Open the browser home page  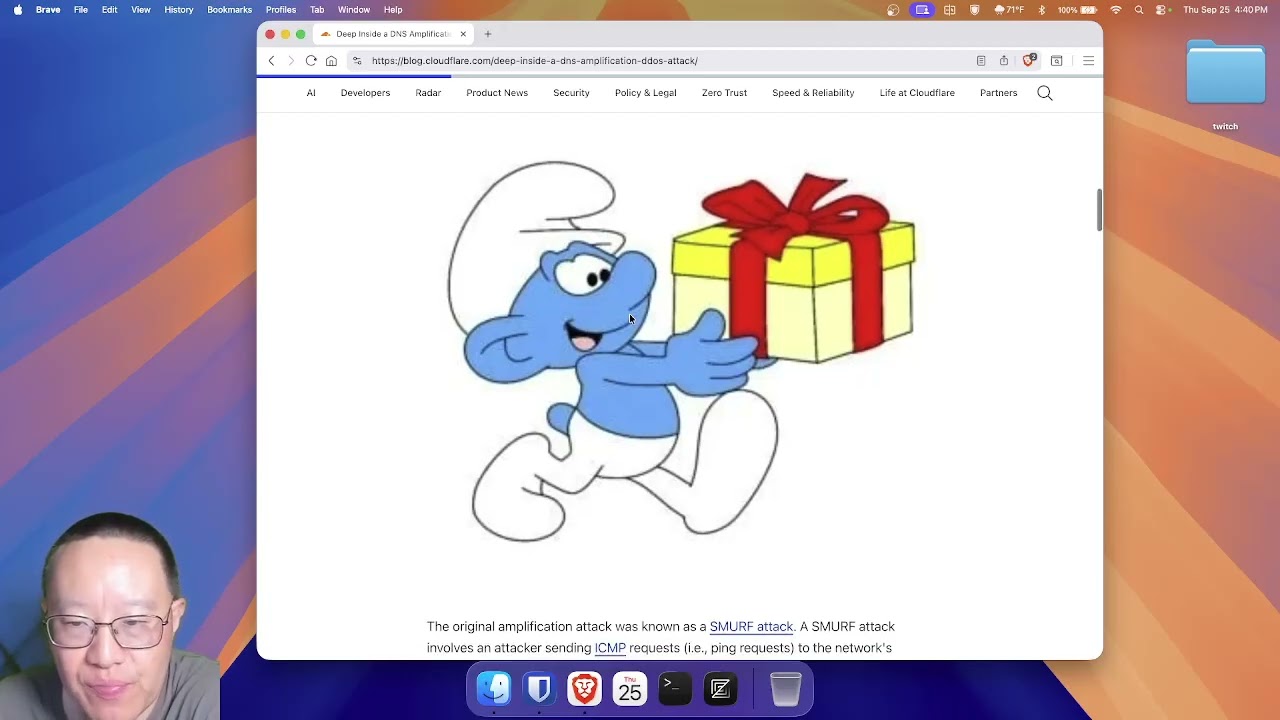(331, 61)
